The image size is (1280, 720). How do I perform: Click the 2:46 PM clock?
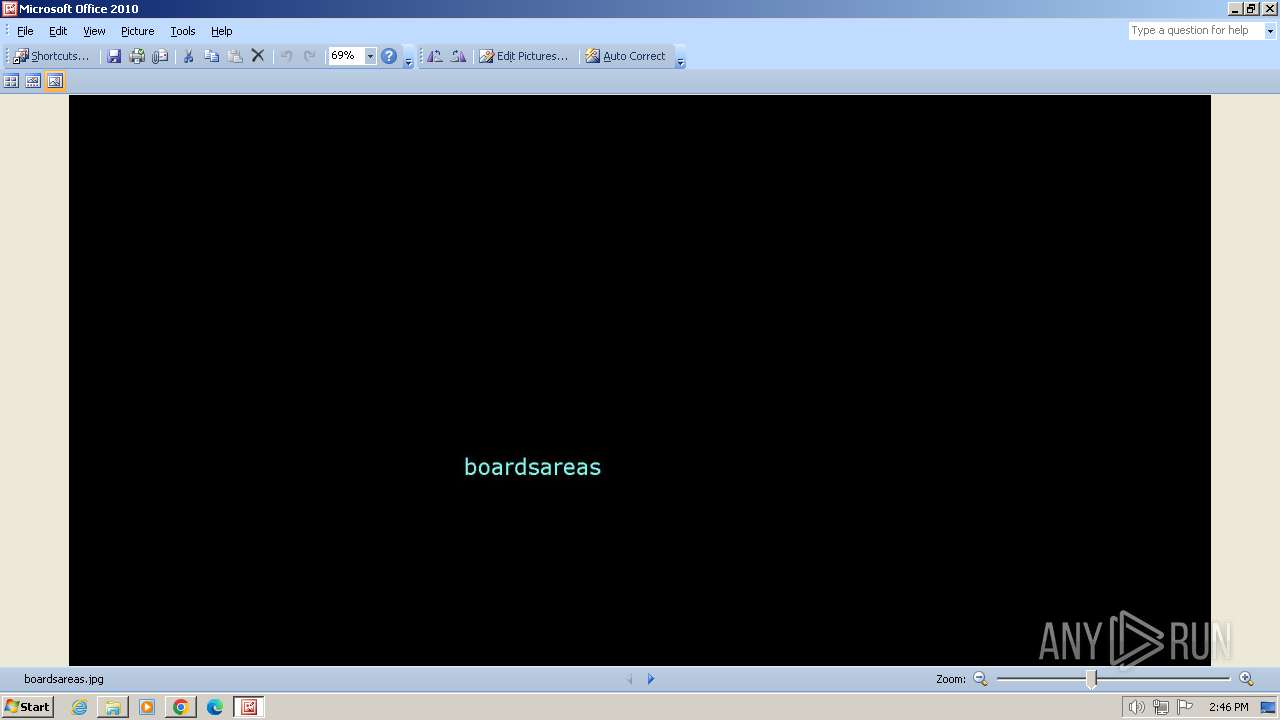[1228, 707]
